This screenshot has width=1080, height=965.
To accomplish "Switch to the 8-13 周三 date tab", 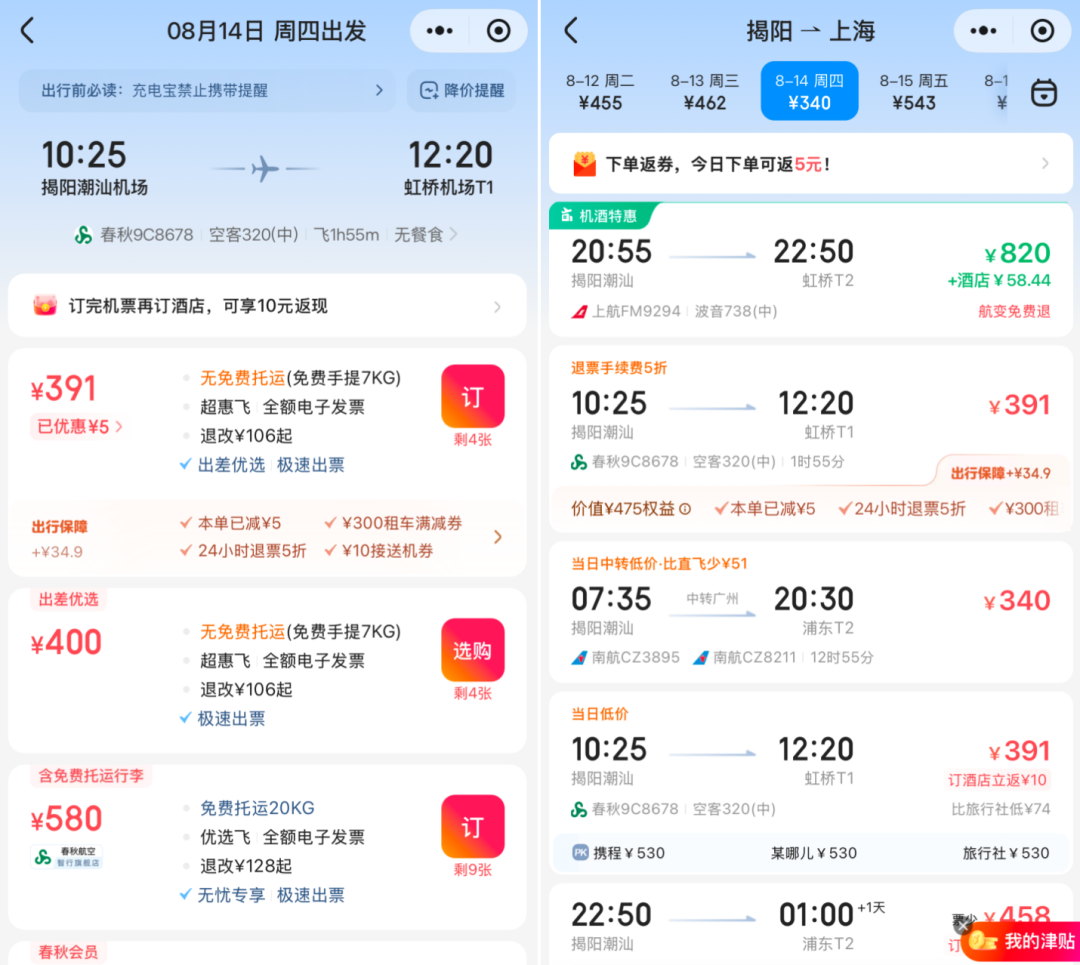I will tap(704, 90).
